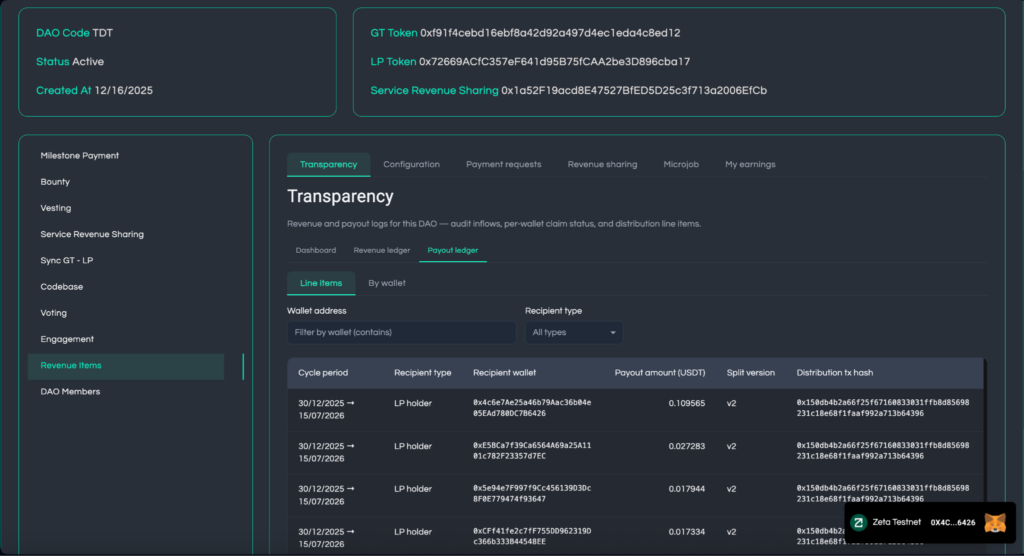Click the Zeta Testnet network label

tap(897, 522)
